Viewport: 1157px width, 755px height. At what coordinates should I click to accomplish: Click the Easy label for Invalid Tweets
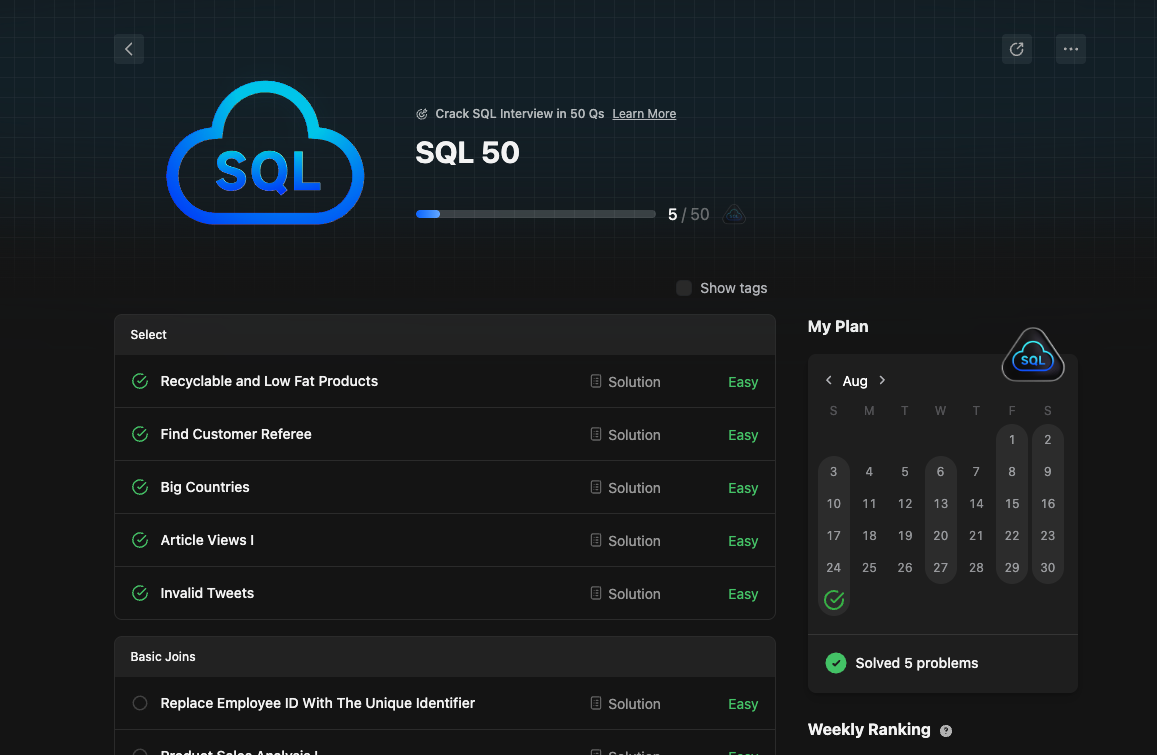point(742,594)
